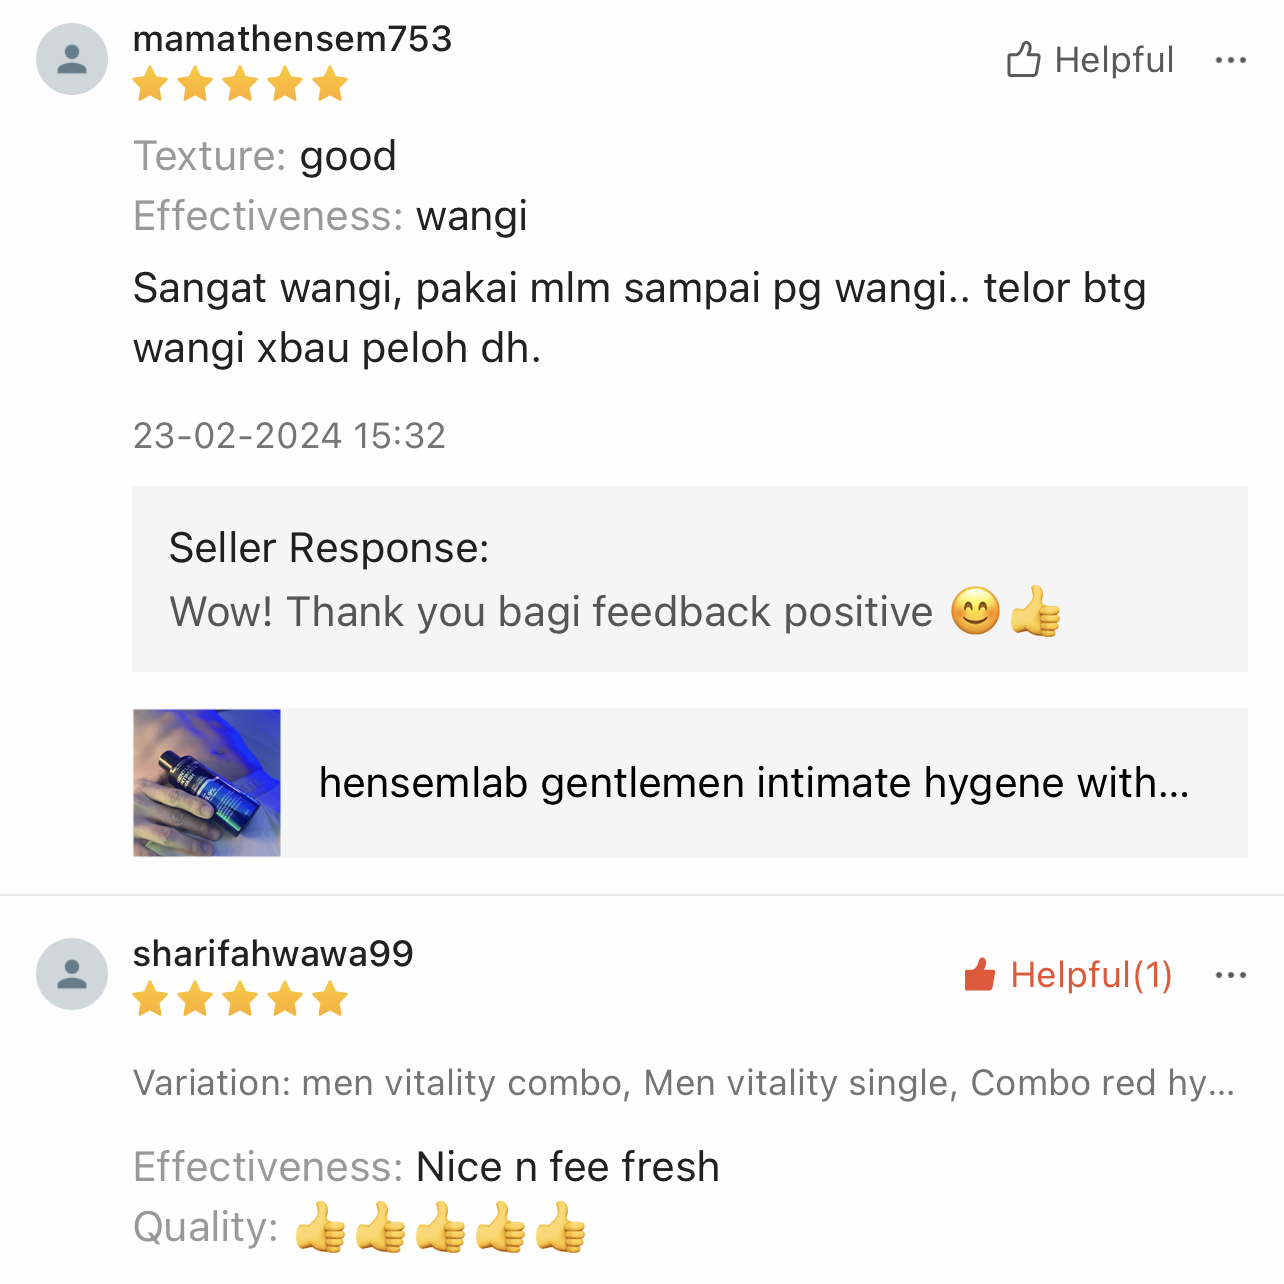Screen dimensions: 1284x1284
Task: Open sharifahwawa99's profile avatar
Action: point(72,974)
